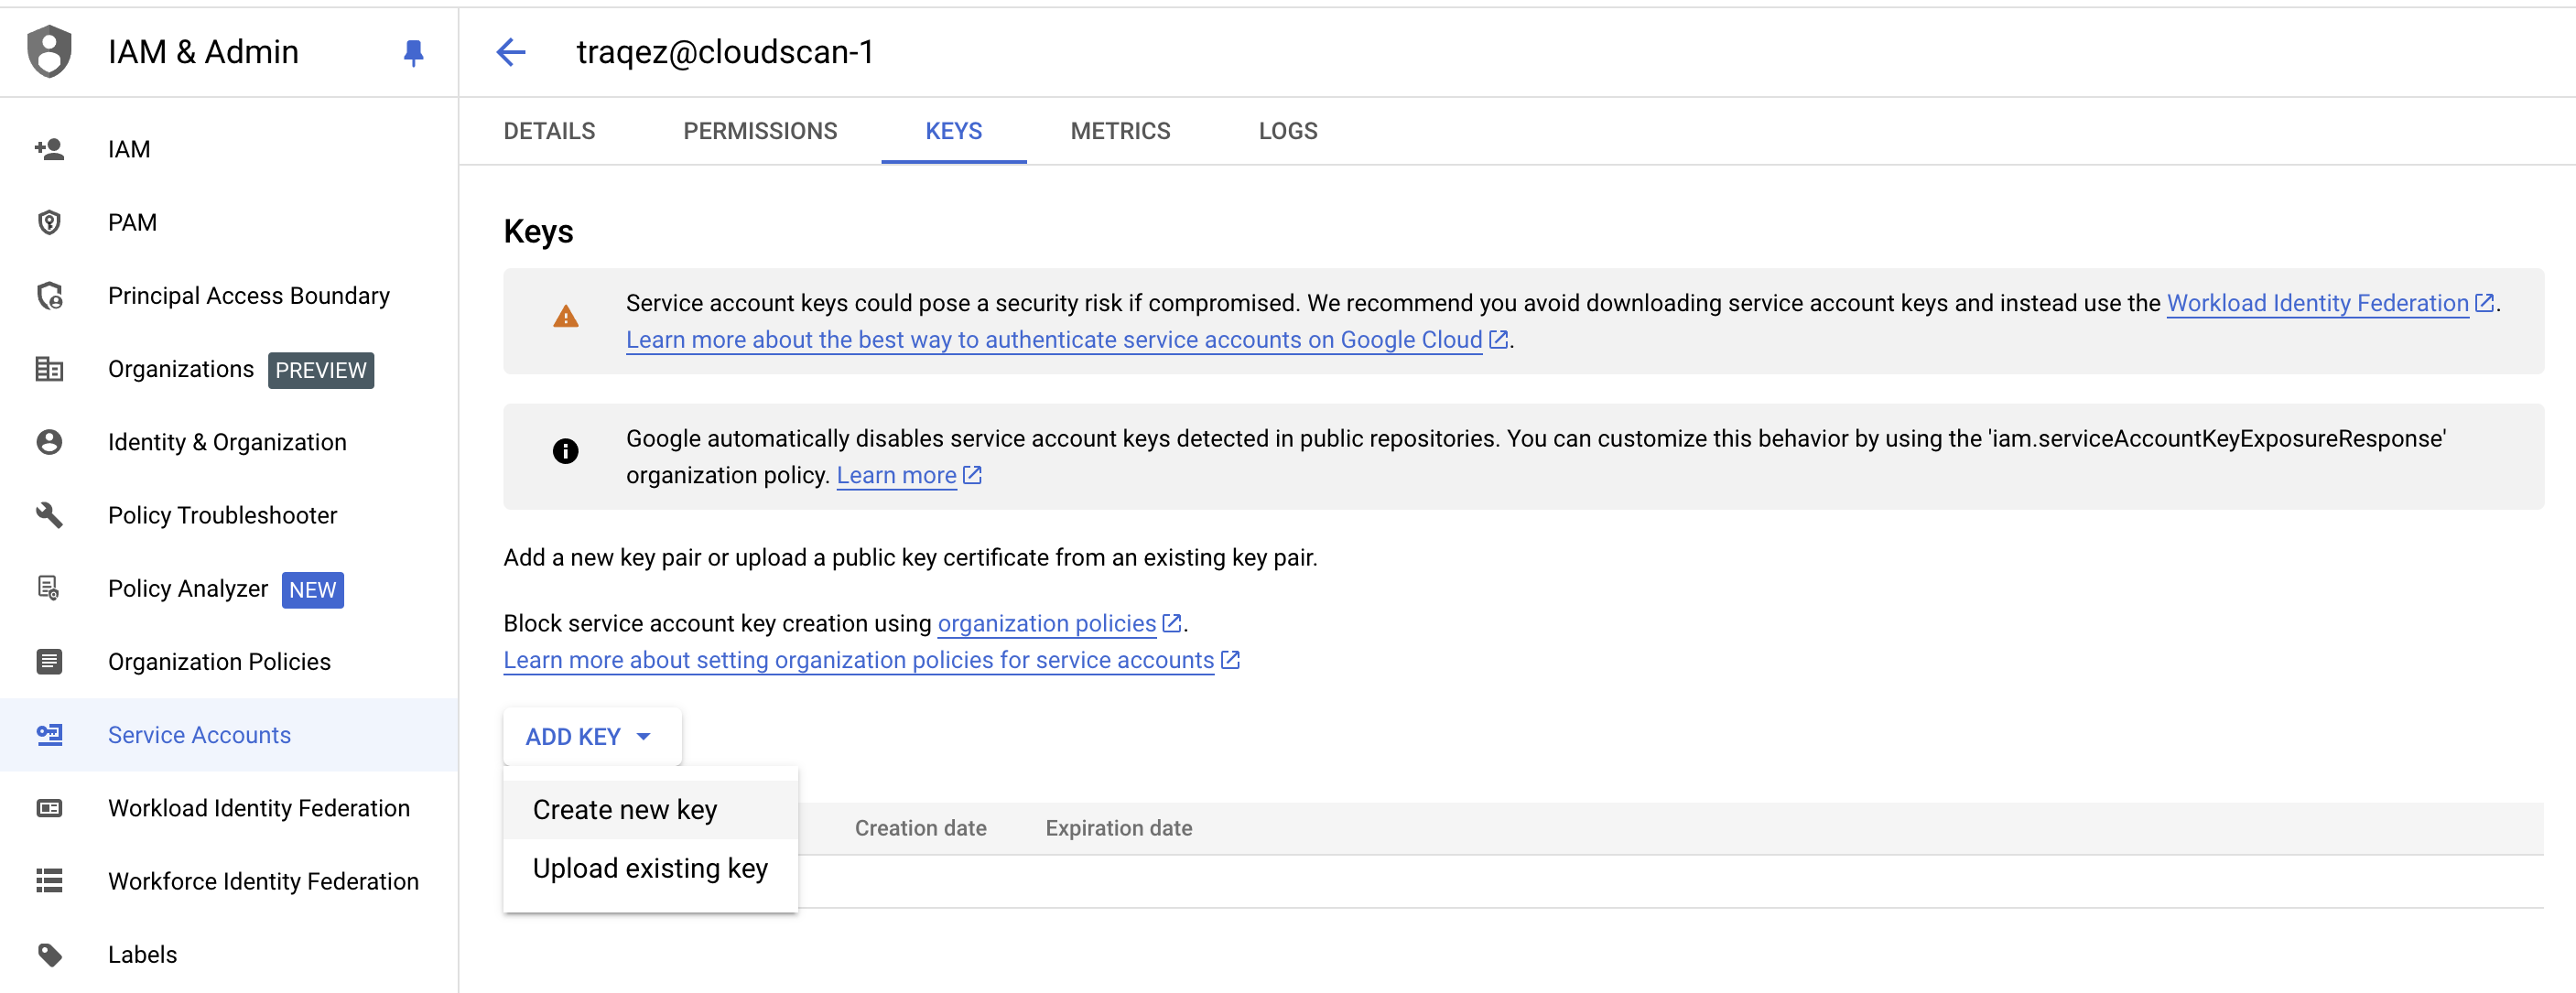
Task: Click the pin icon next to IAM & Admin
Action: [x=413, y=52]
